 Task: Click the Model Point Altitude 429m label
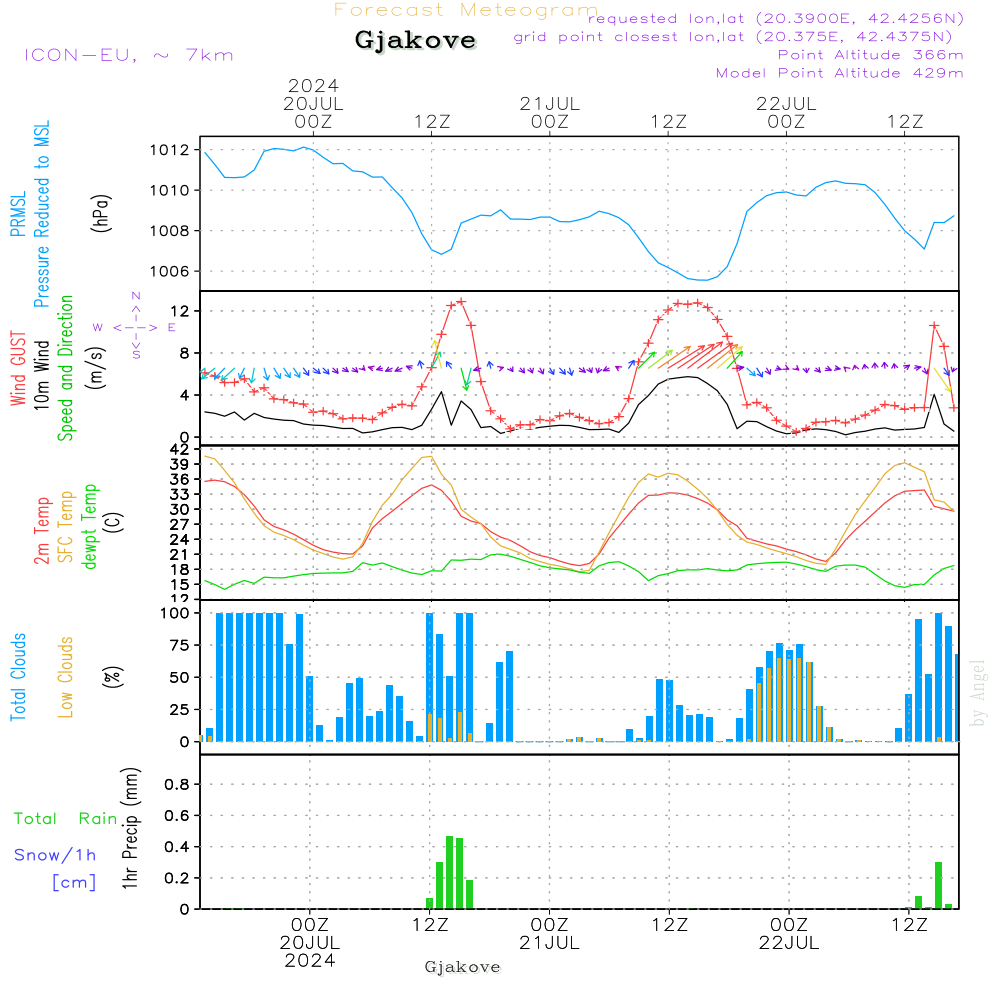point(840,73)
